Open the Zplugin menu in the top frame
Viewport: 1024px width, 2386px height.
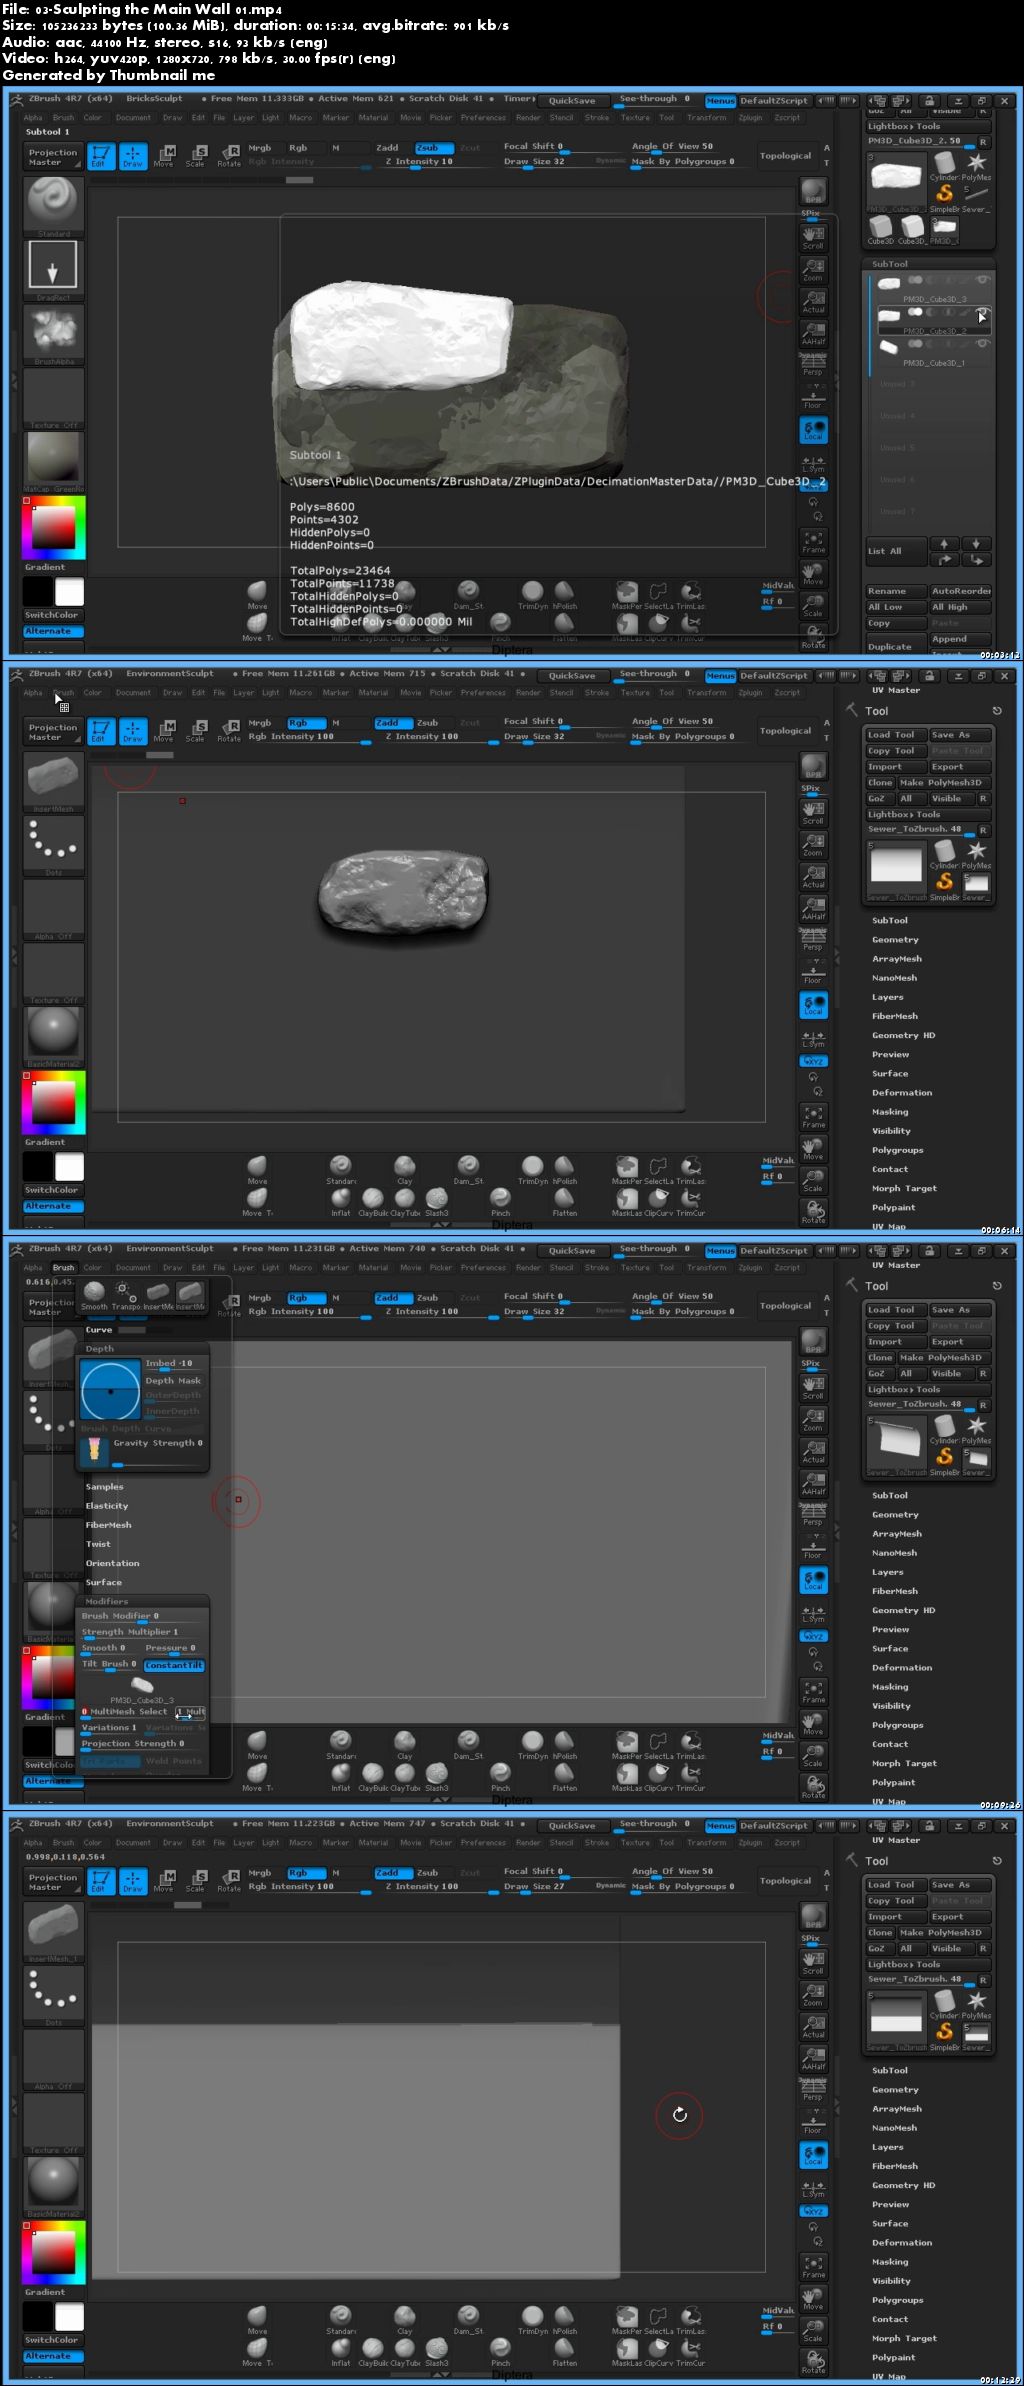click(x=750, y=118)
